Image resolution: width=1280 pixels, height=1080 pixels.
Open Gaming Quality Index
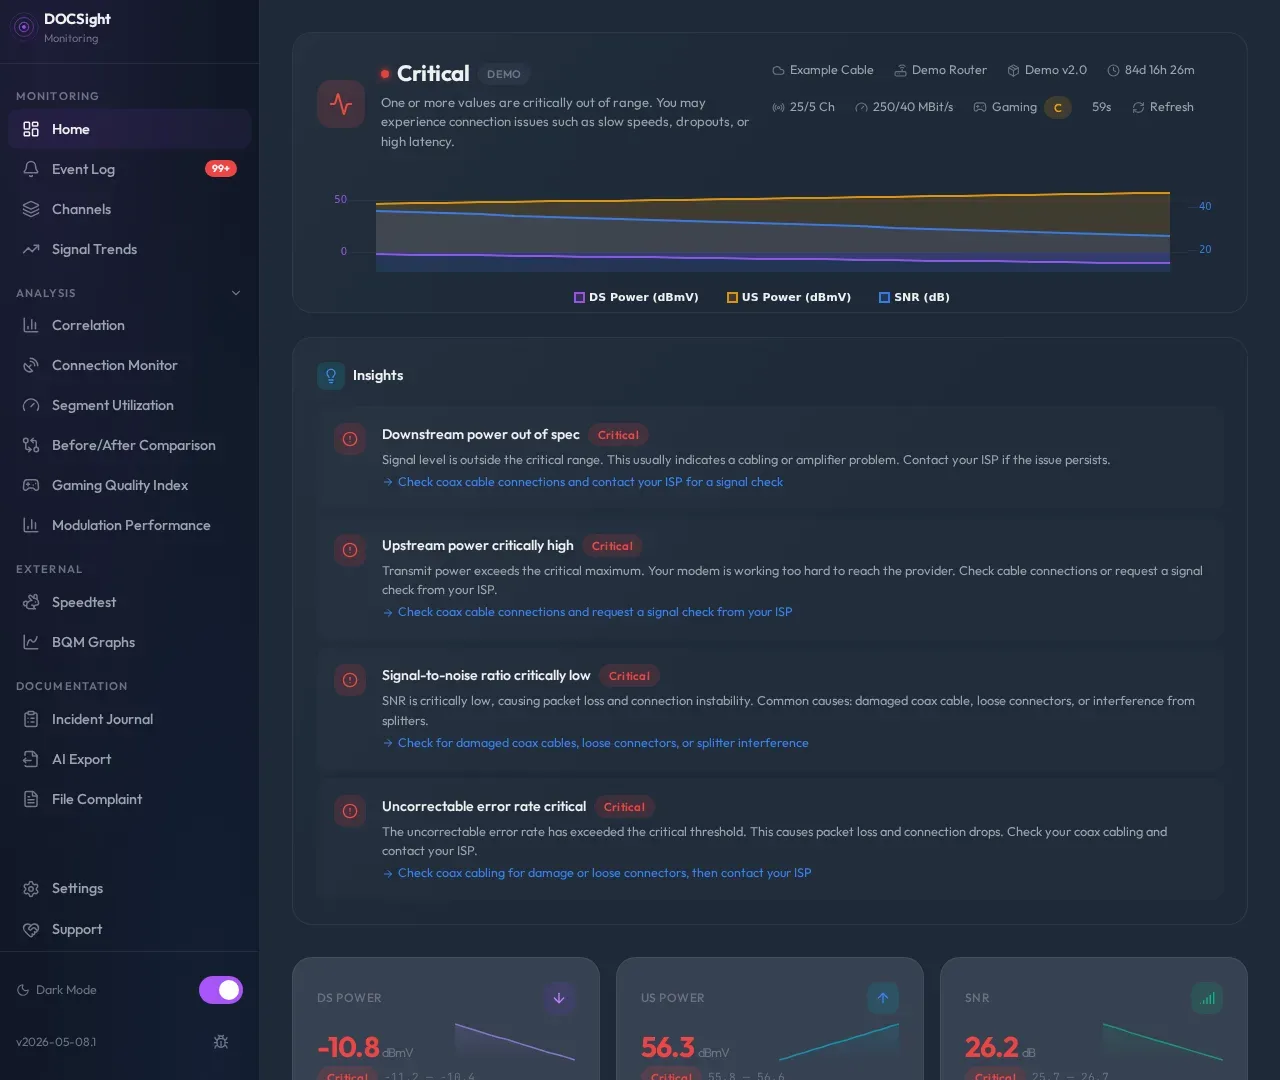point(129,485)
